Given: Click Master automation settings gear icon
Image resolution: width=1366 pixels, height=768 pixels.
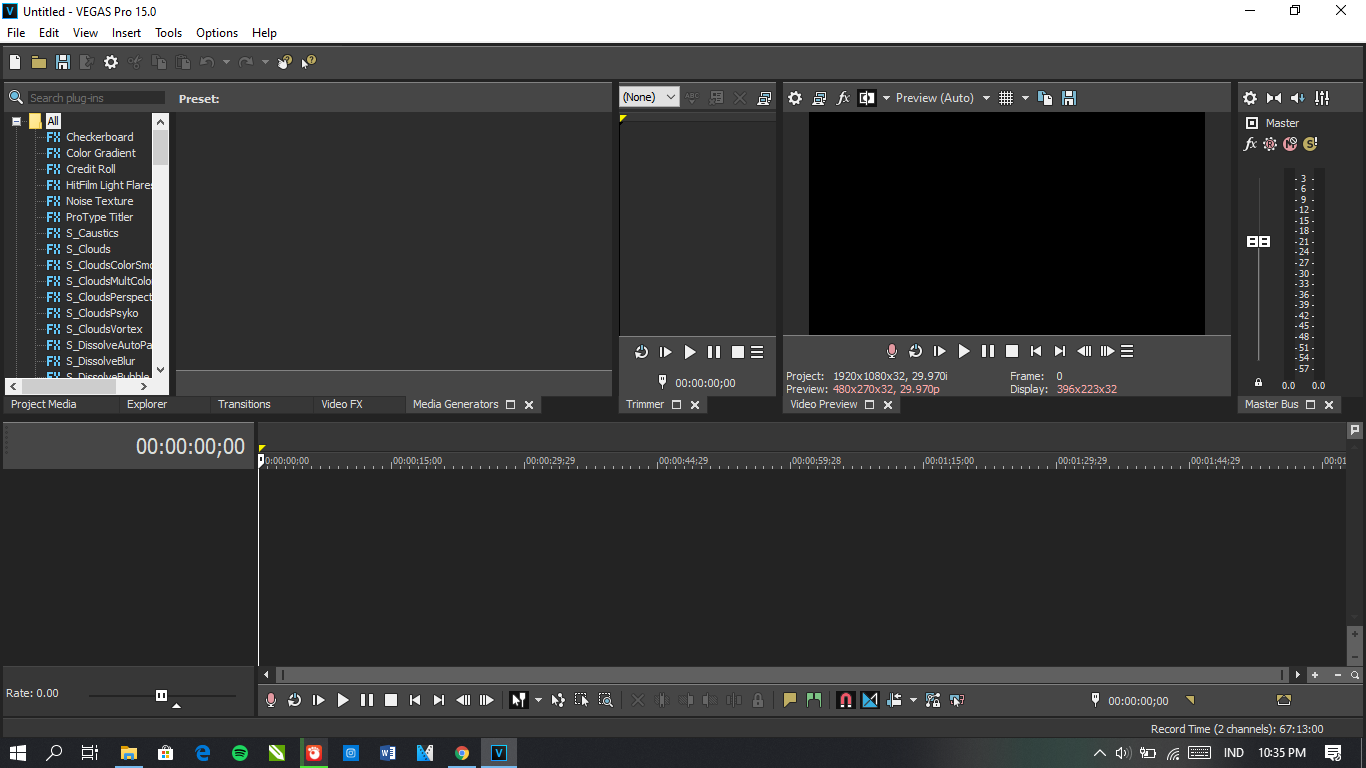Looking at the screenshot, I should pos(1270,144).
